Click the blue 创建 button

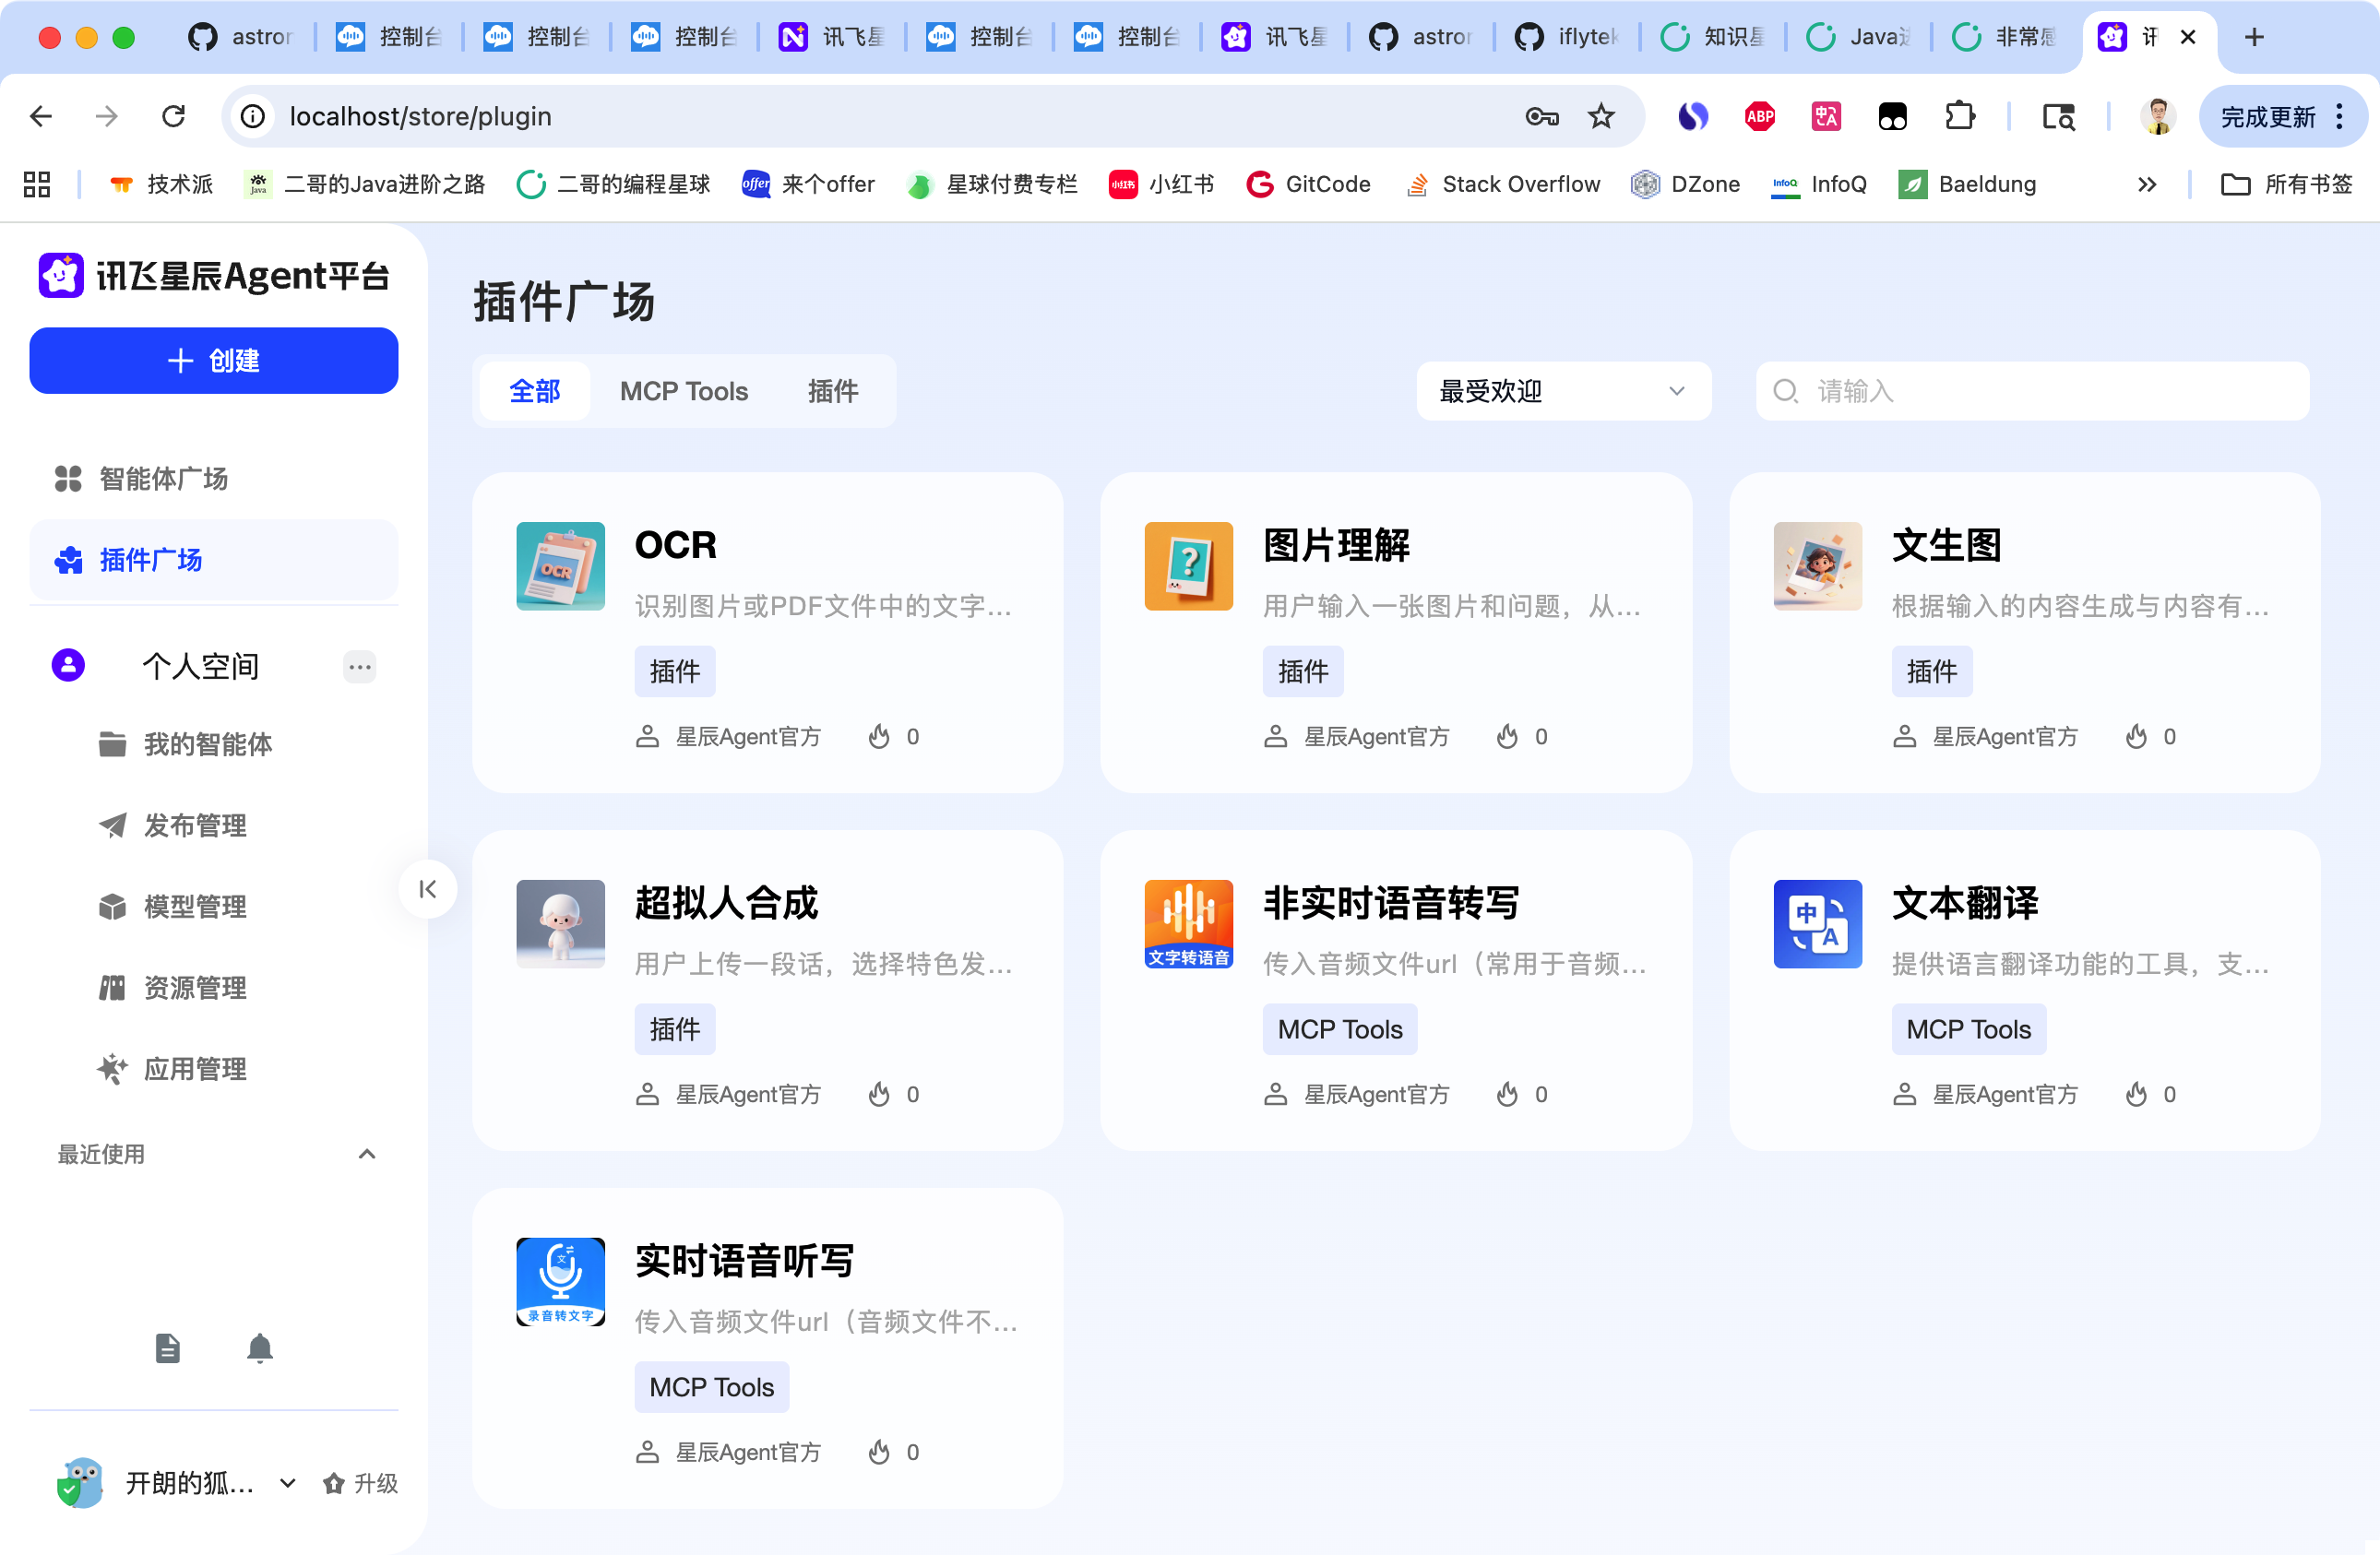[x=214, y=361]
